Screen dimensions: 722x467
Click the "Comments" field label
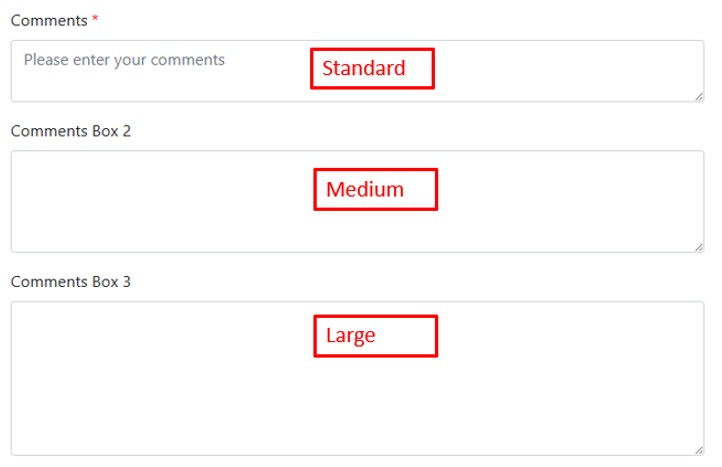(49, 20)
